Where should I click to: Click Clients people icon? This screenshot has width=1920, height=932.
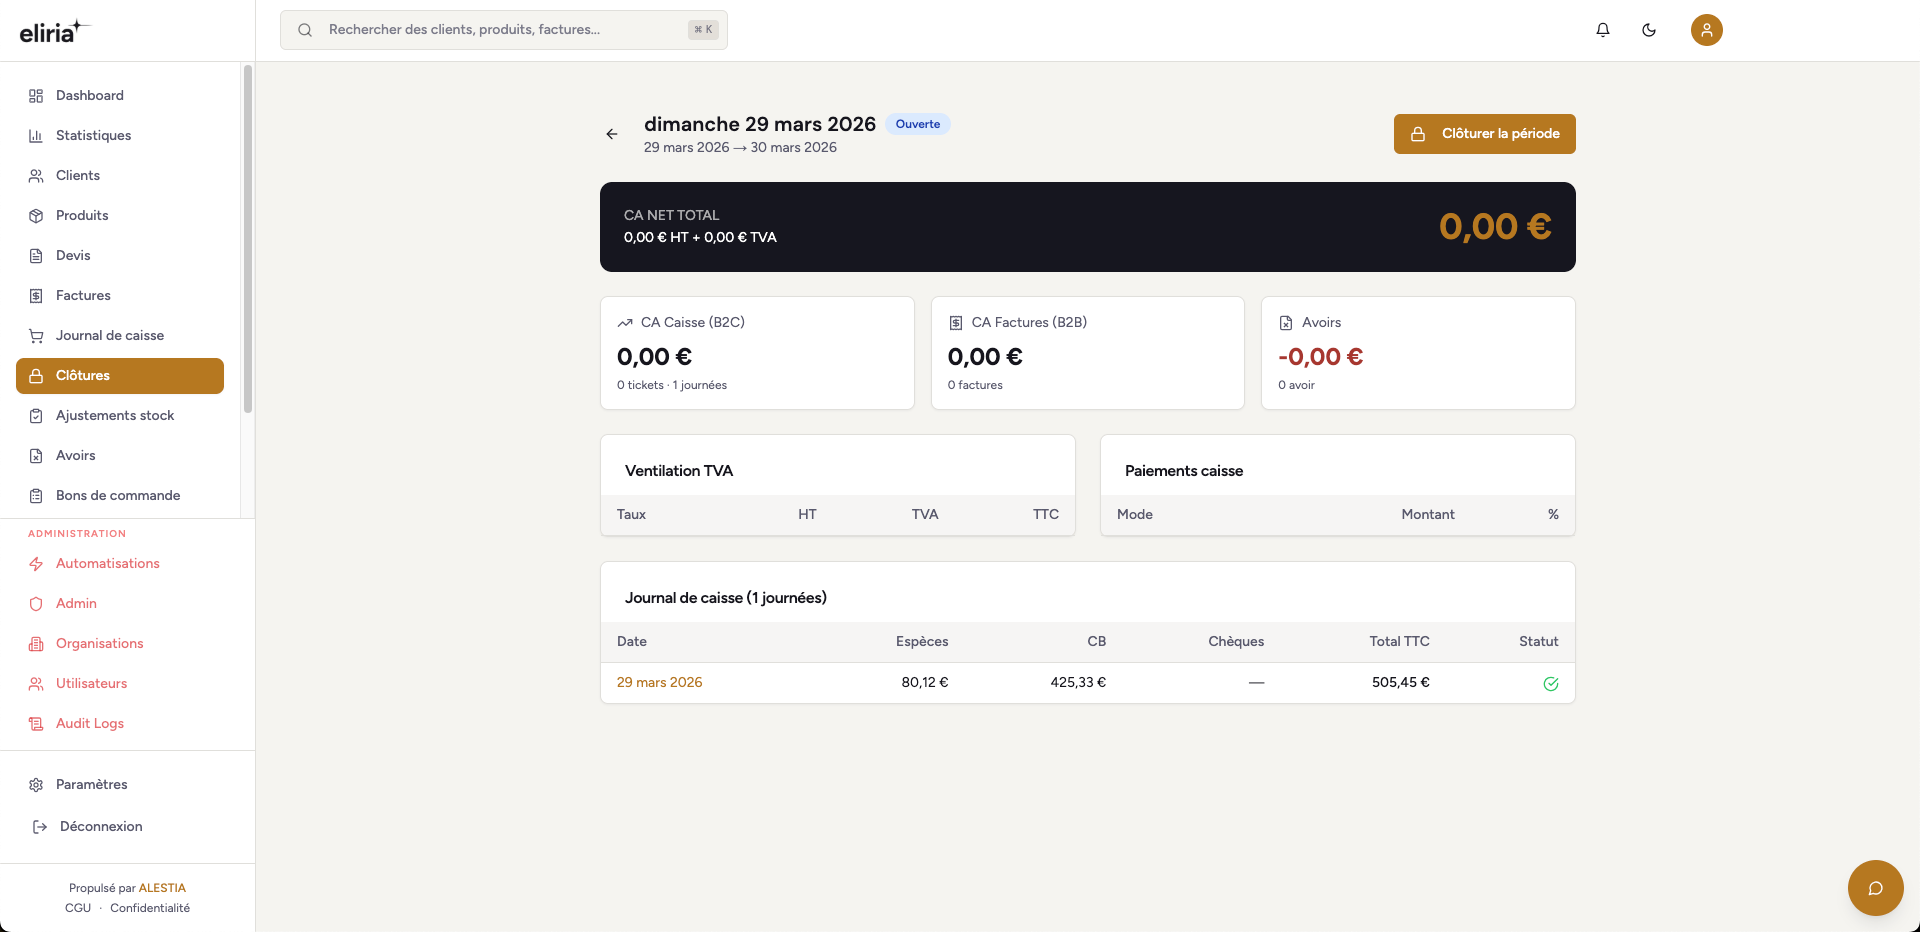coord(36,176)
